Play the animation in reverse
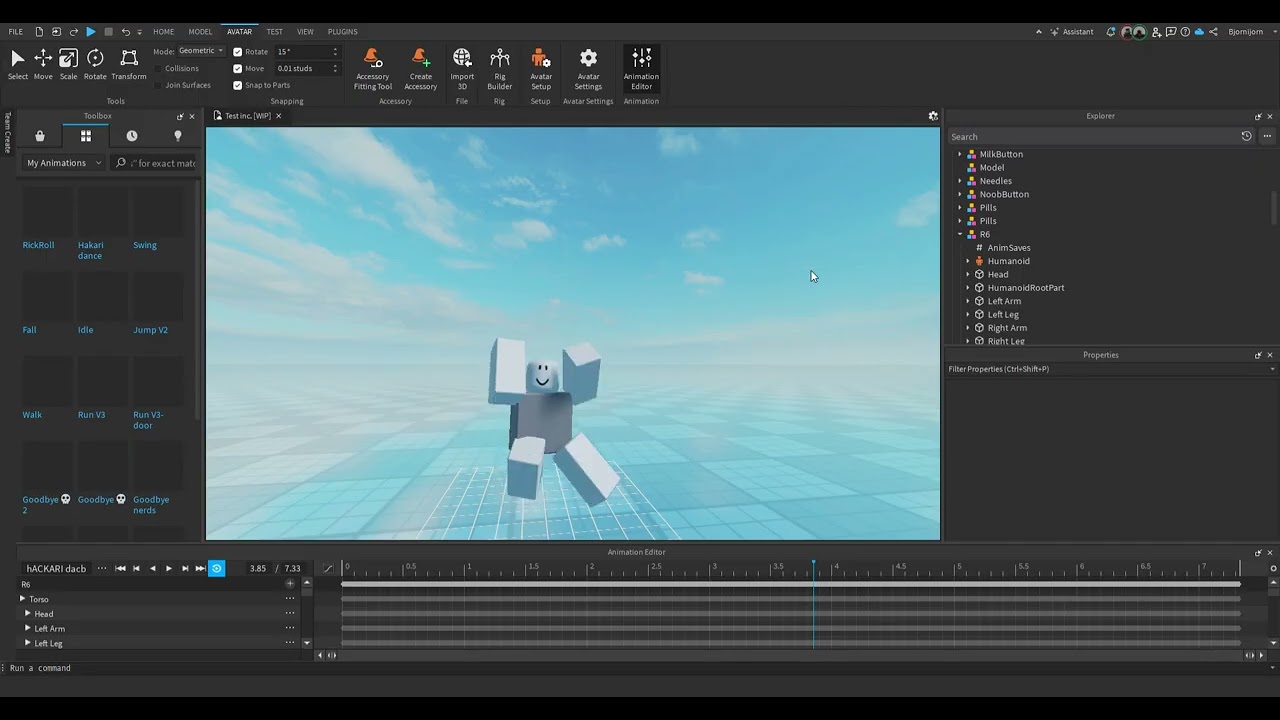The image size is (1280, 720). 152,568
